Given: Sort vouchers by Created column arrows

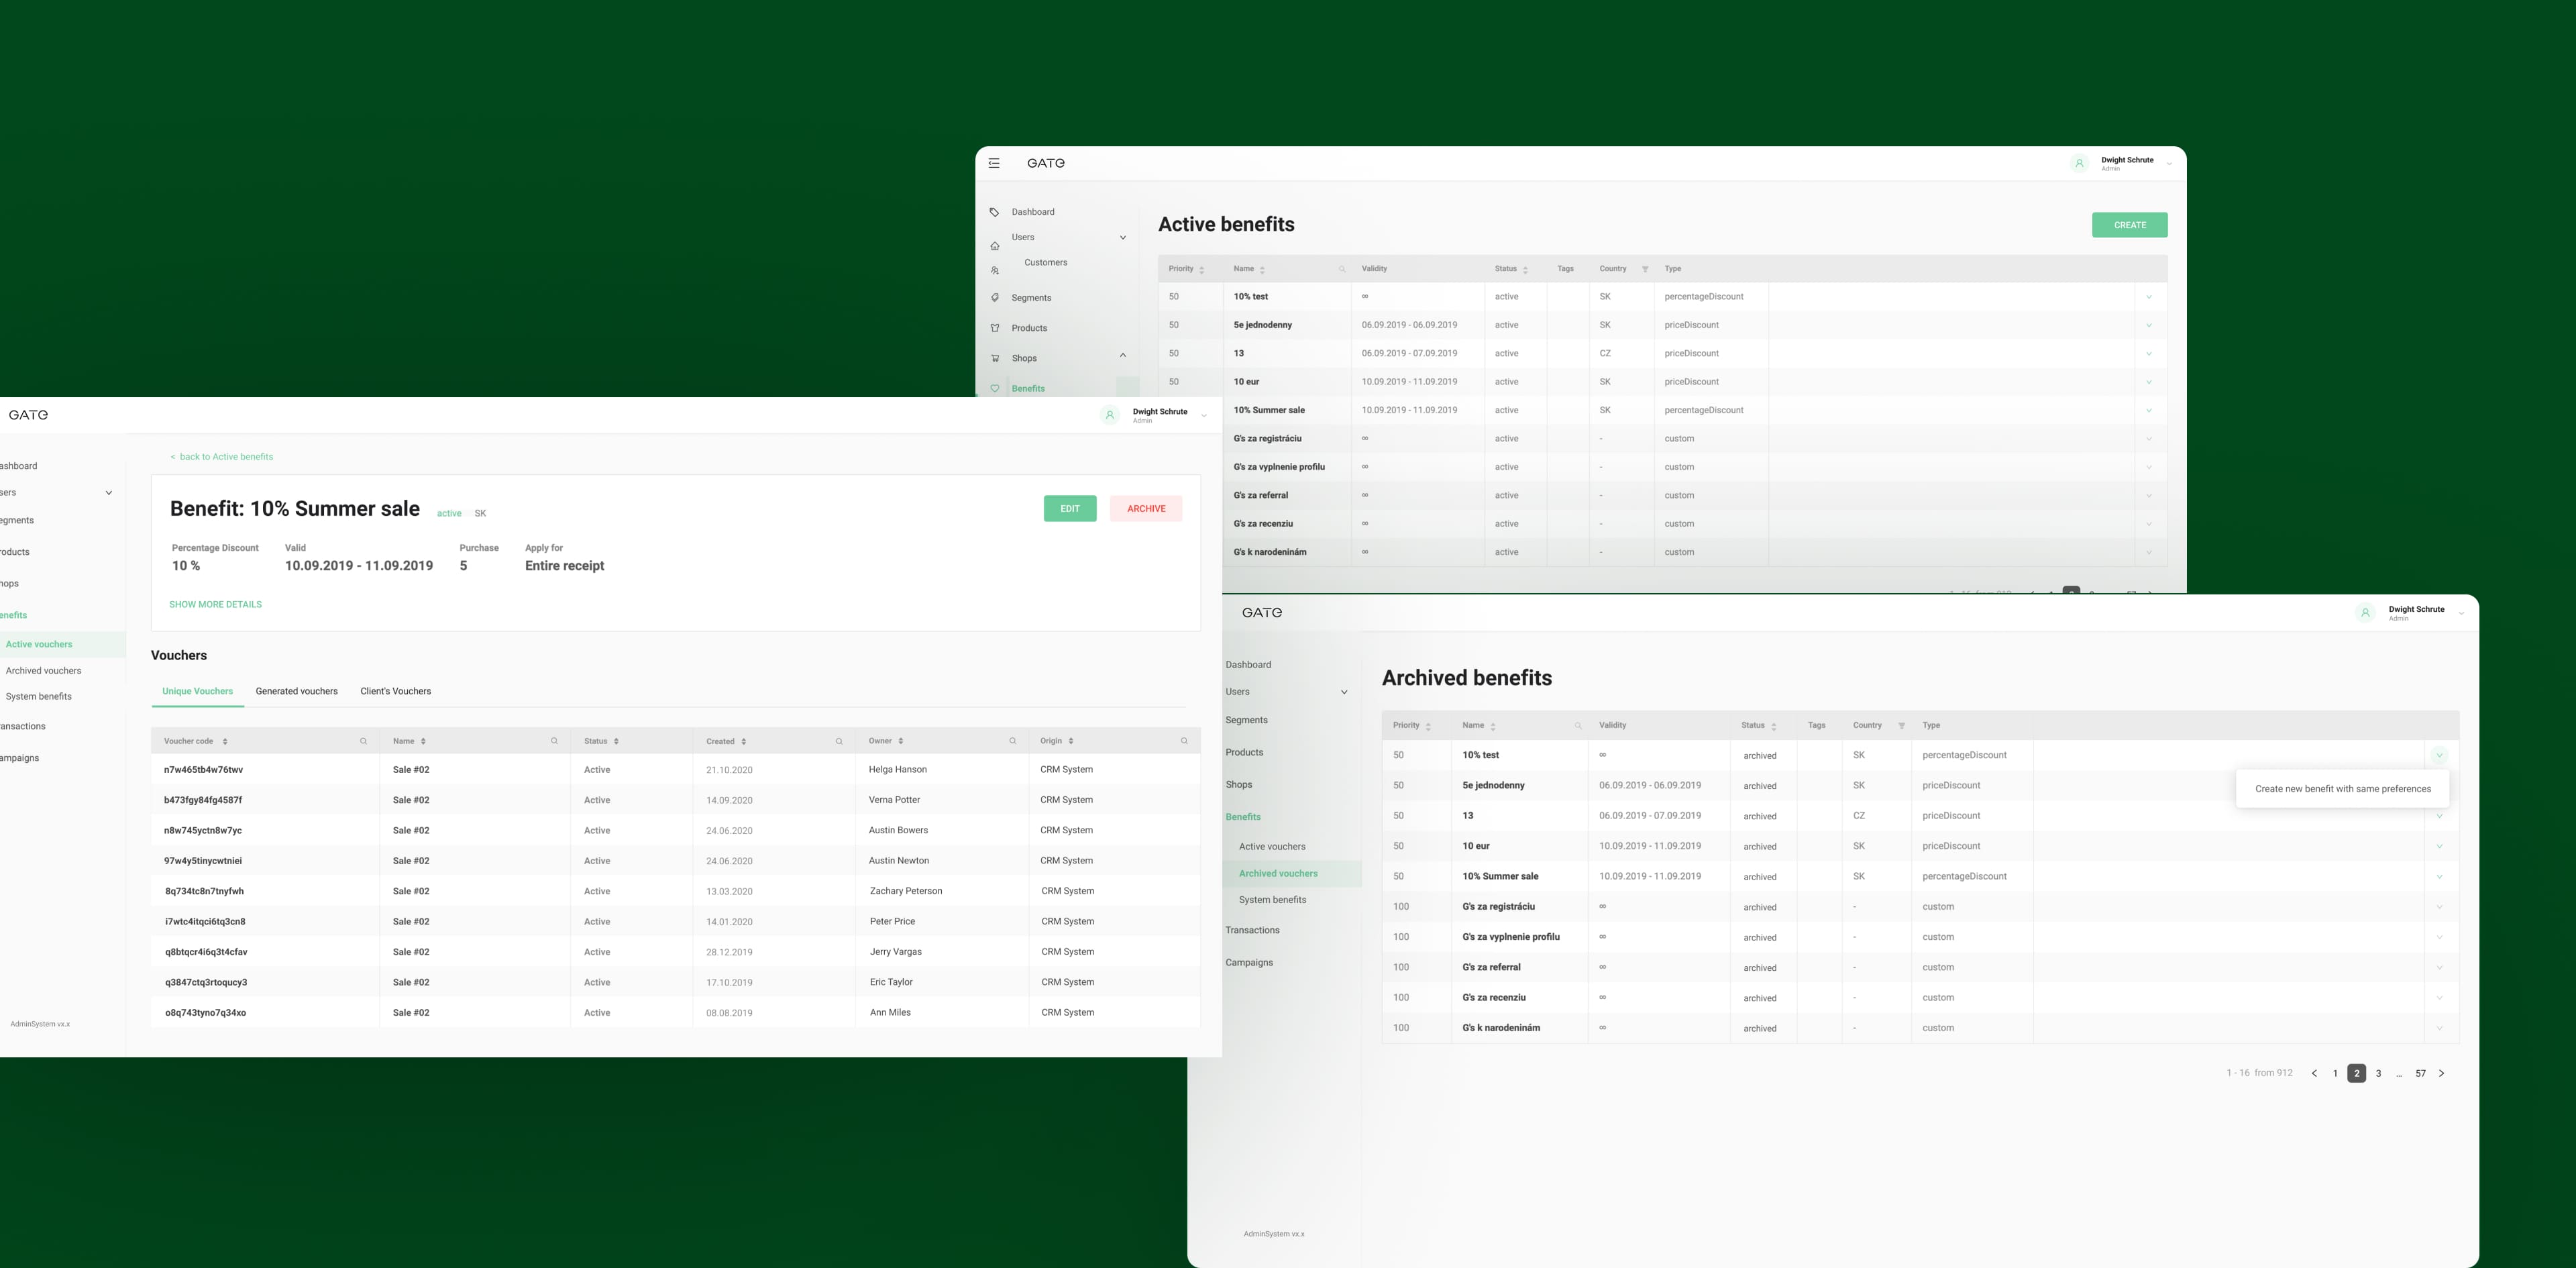Looking at the screenshot, I should tap(744, 741).
